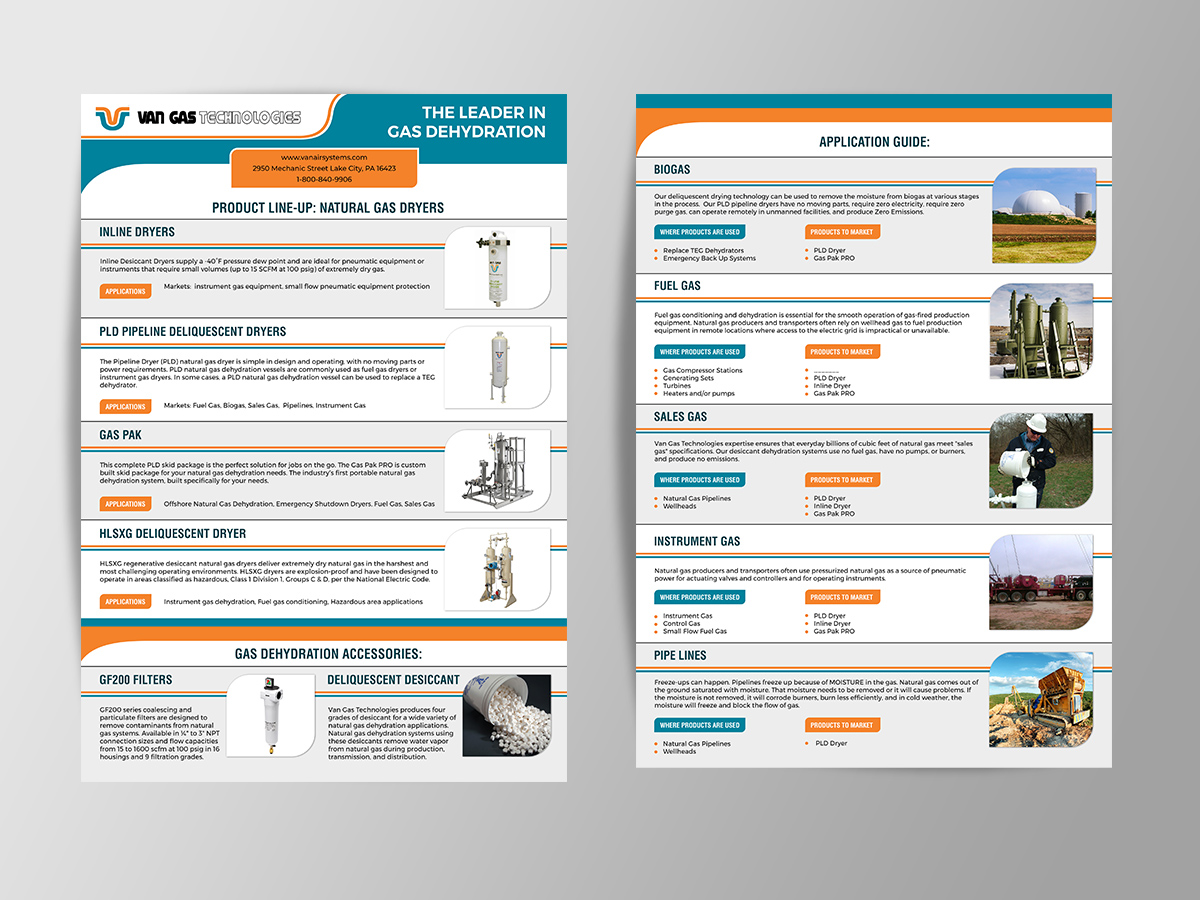Select the 'Generating Sets' bullet

pyautogui.click(x=688, y=379)
